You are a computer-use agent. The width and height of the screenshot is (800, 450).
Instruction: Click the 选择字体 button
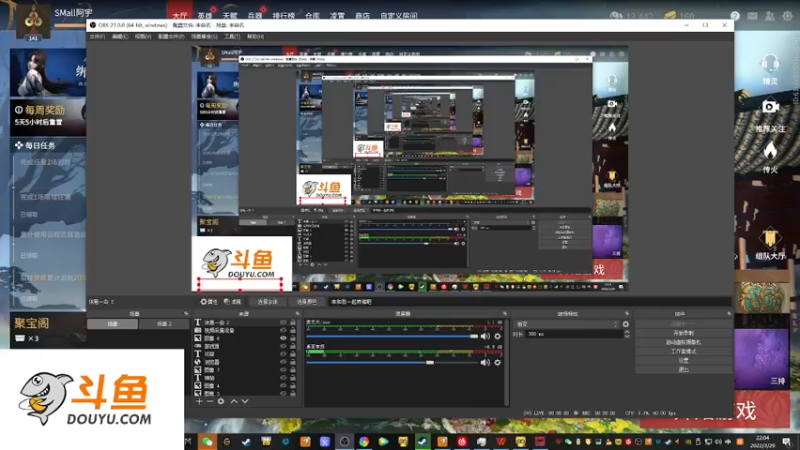tap(267, 302)
